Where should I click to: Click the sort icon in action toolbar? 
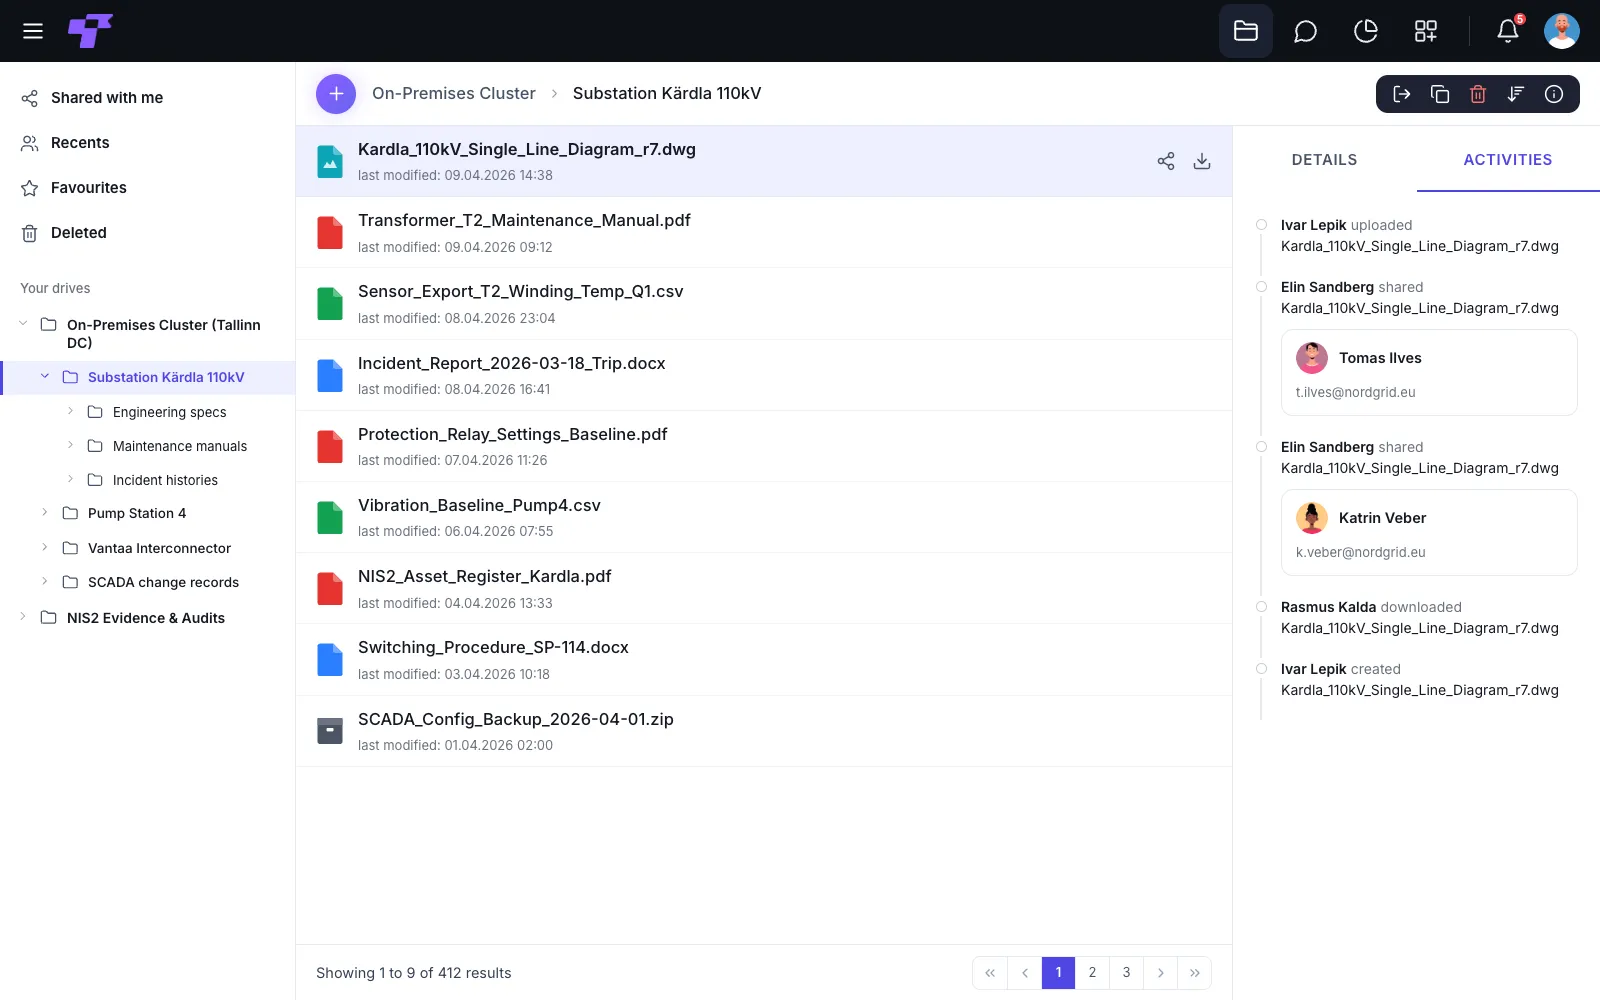[1516, 94]
